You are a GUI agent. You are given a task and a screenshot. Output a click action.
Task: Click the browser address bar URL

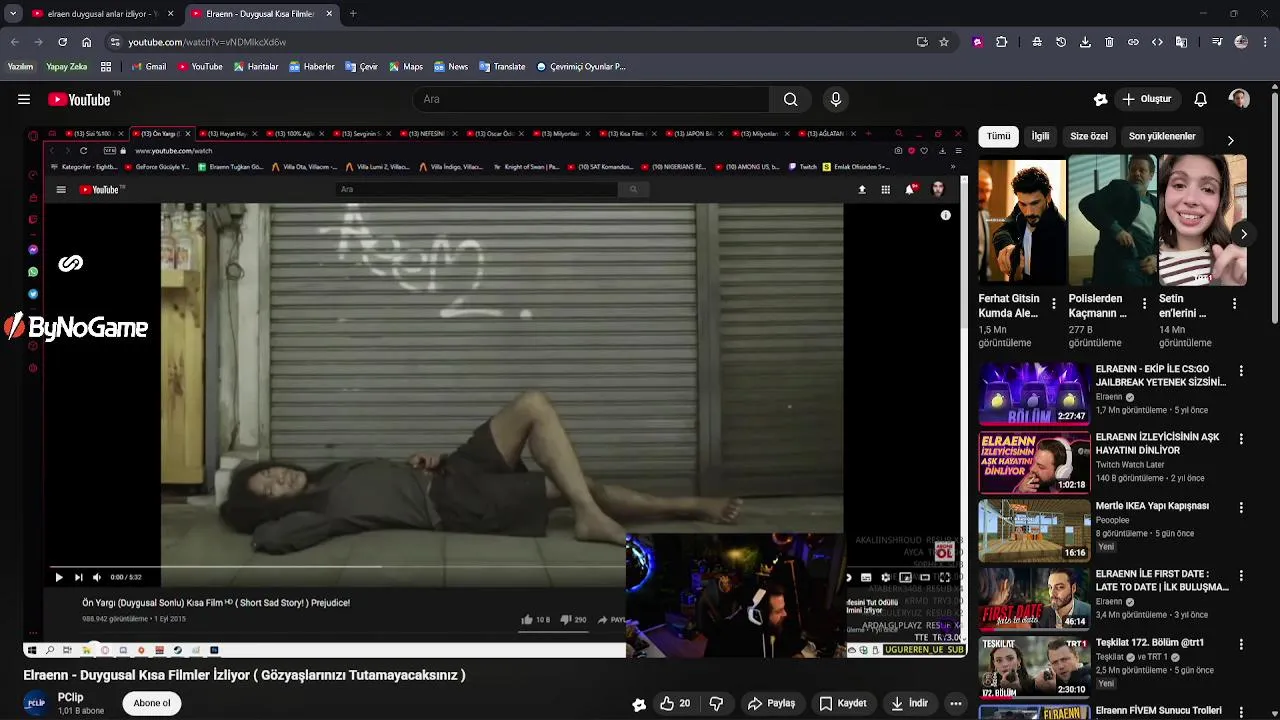[x=207, y=42]
